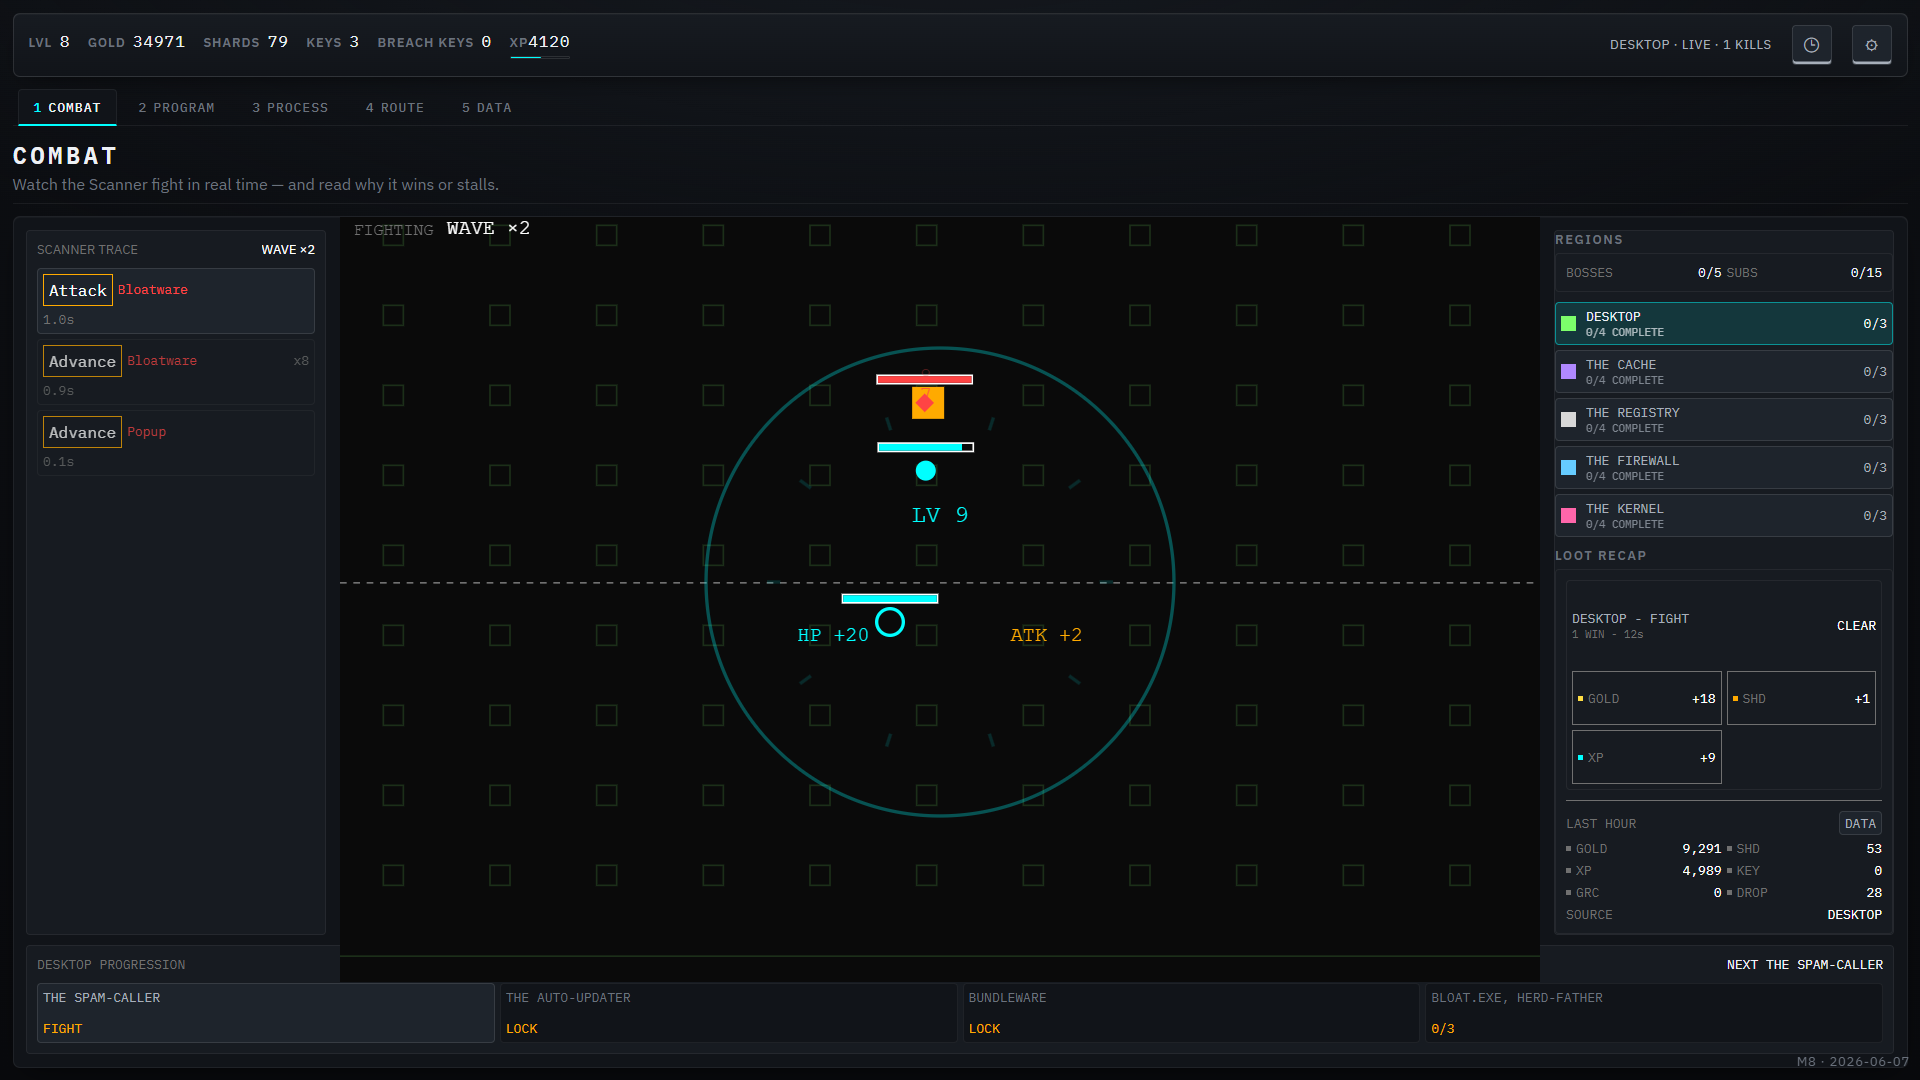The width and height of the screenshot is (1920, 1080).
Task: Select The Firewall region row
Action: 1723,468
